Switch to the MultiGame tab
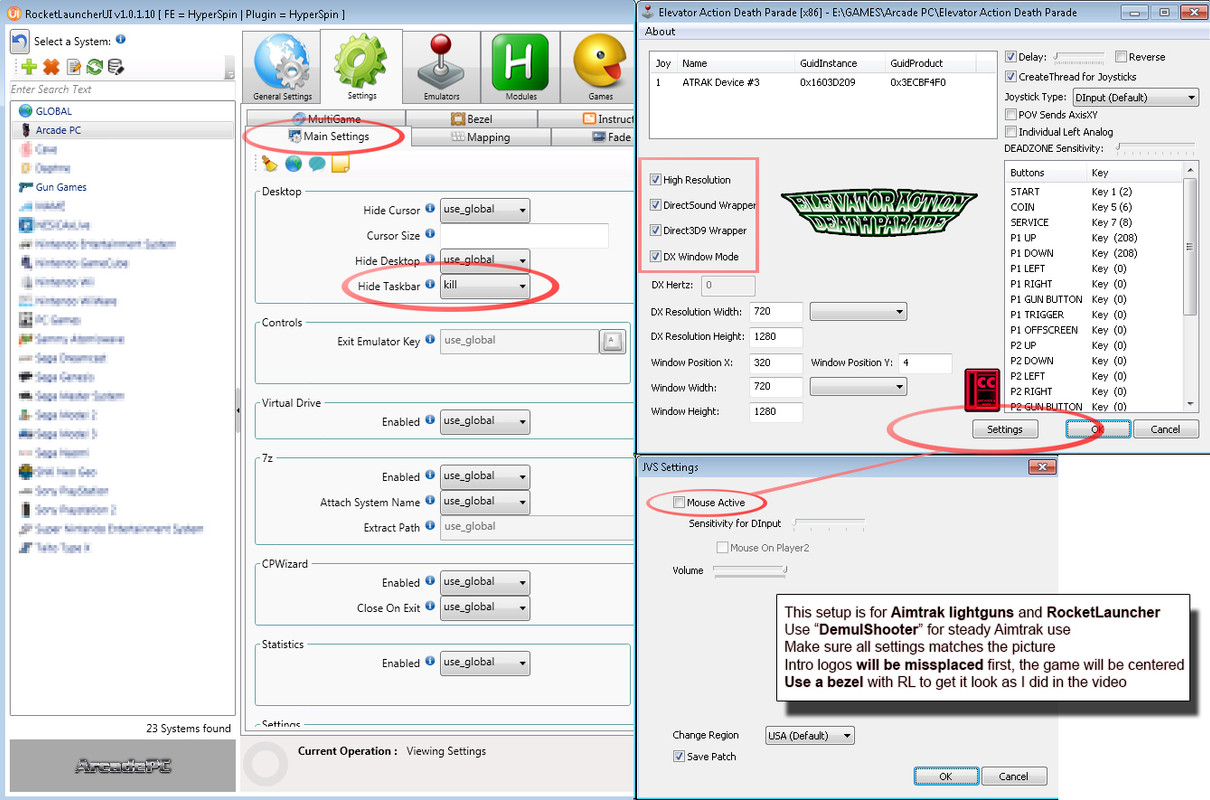Screen dimensions: 1210x800 (326, 119)
